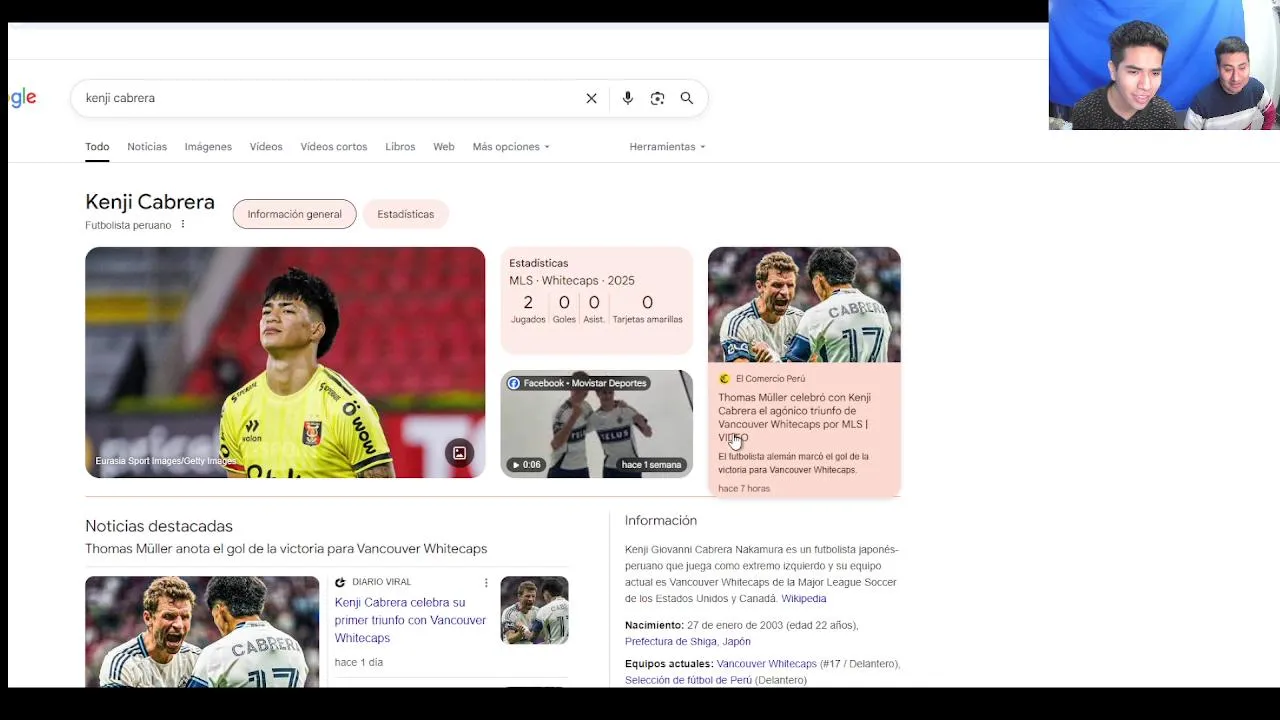Click the El Comercio Perú source icon
Screen dimensions: 1280x720
click(724, 379)
